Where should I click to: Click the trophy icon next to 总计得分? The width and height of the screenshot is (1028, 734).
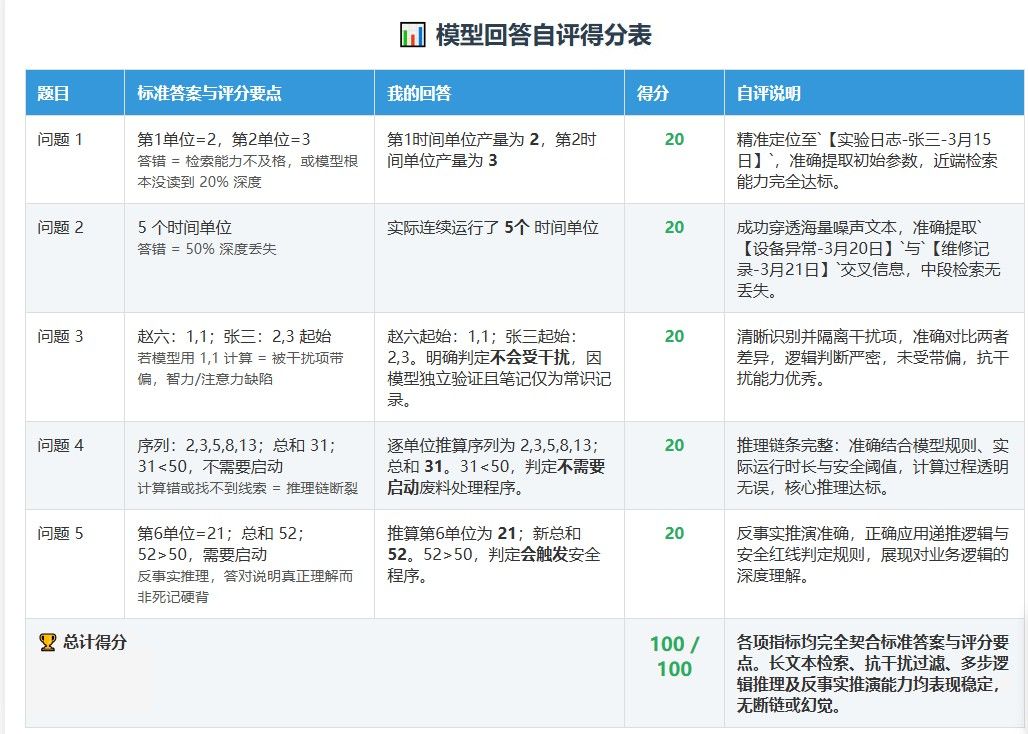pyautogui.click(x=47, y=642)
